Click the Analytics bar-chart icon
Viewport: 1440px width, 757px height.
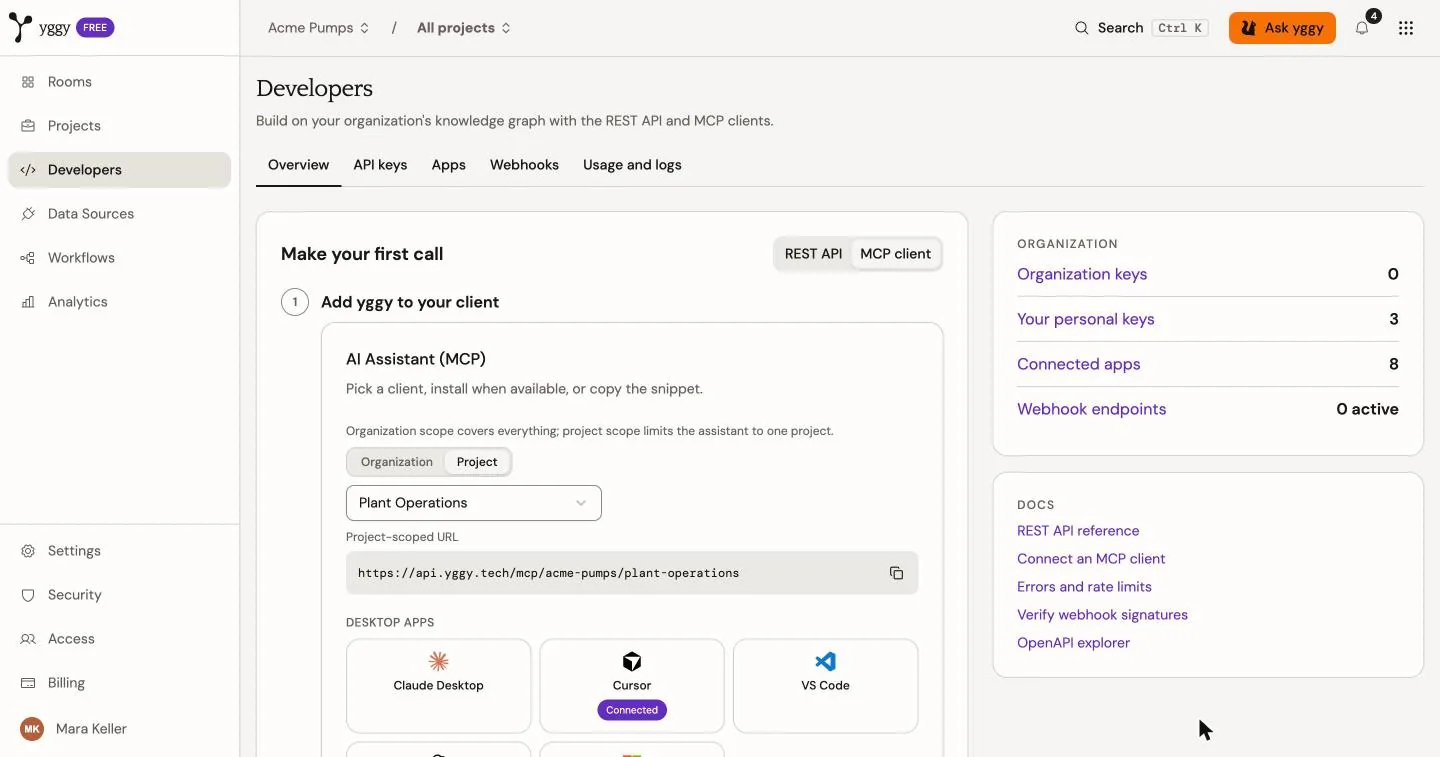(28, 302)
